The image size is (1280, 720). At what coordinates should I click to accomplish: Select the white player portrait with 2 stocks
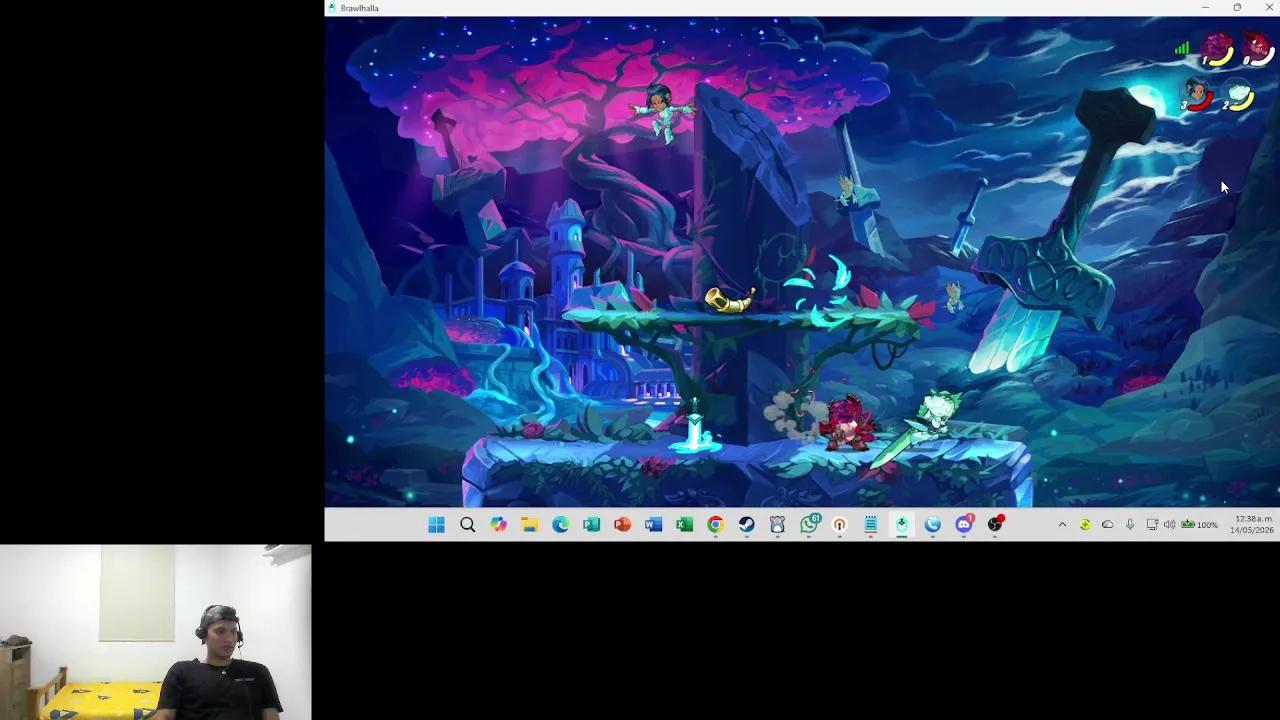point(1239,96)
